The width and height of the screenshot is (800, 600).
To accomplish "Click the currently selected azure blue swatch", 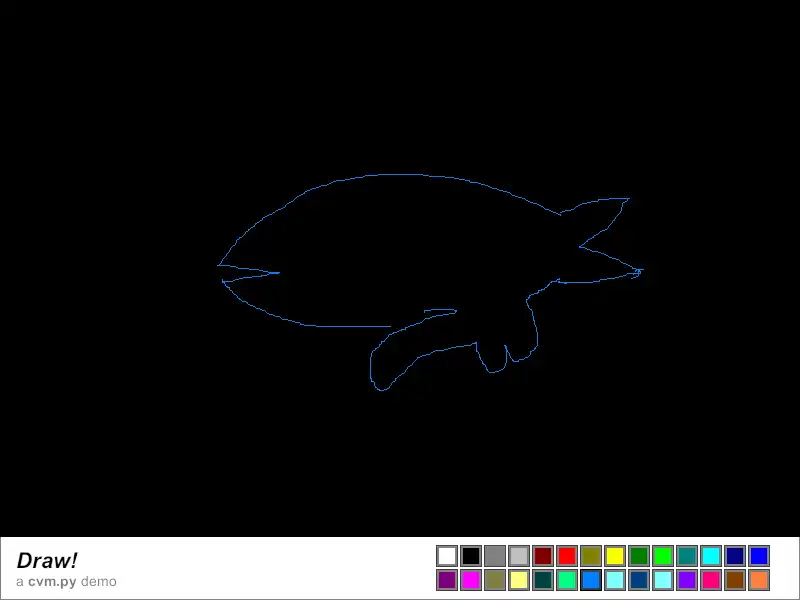I will pos(591,580).
